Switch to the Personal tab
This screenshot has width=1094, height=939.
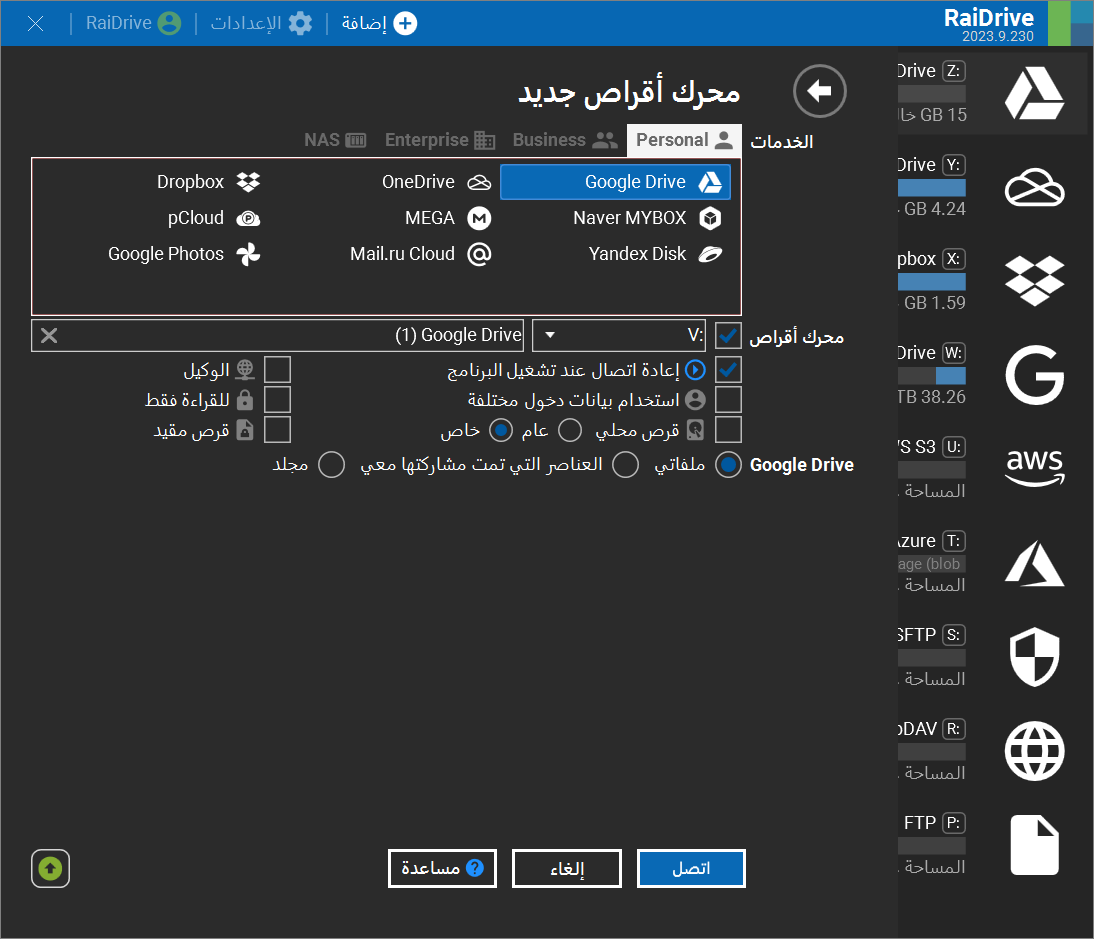tap(684, 140)
